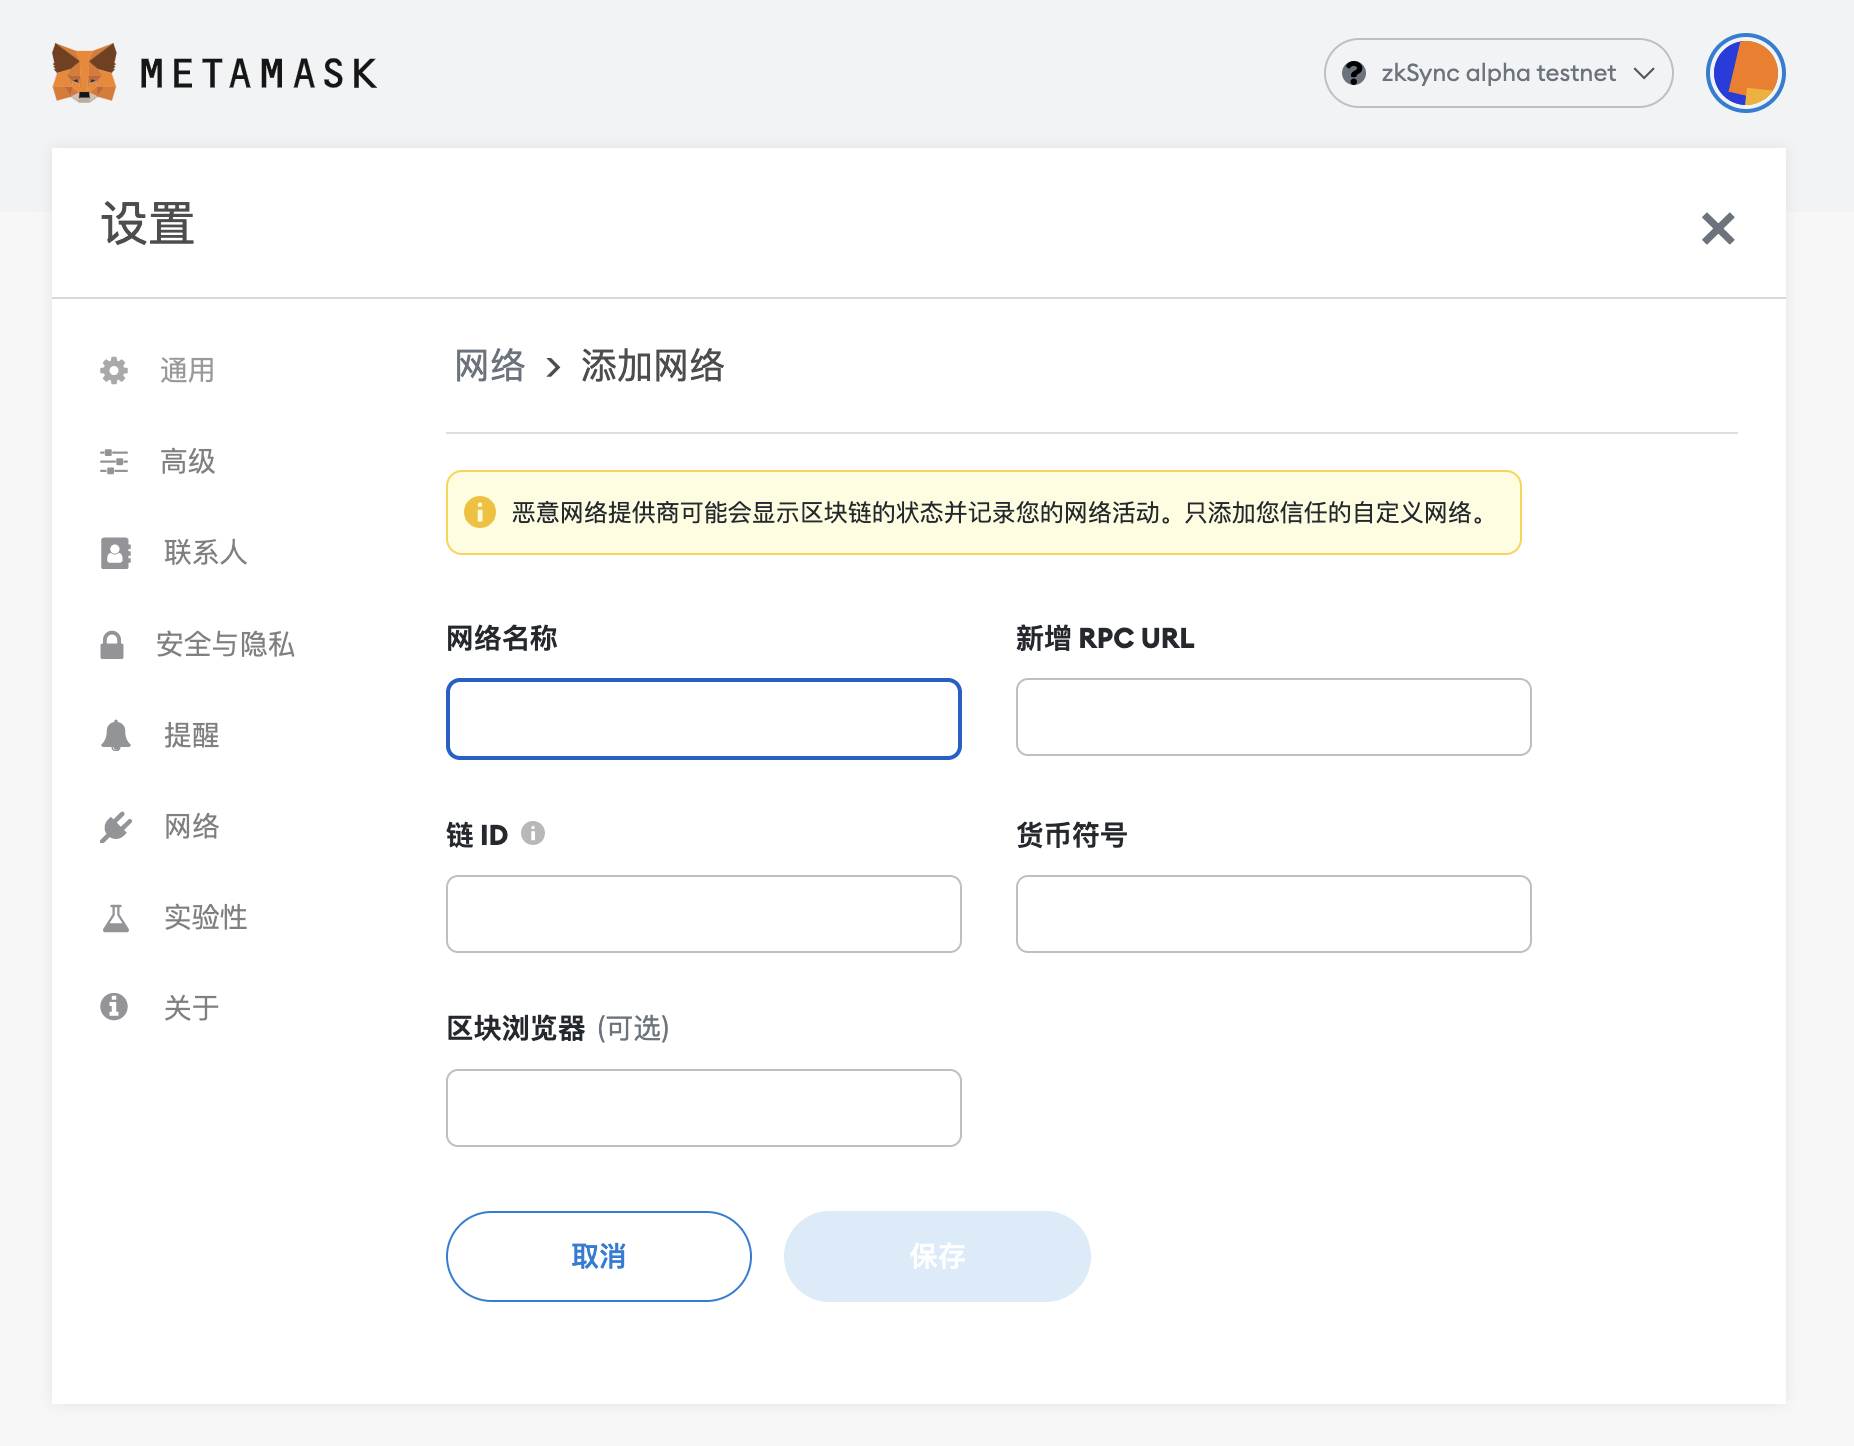Open the account avatar menu
The height and width of the screenshot is (1446, 1854).
[1745, 73]
